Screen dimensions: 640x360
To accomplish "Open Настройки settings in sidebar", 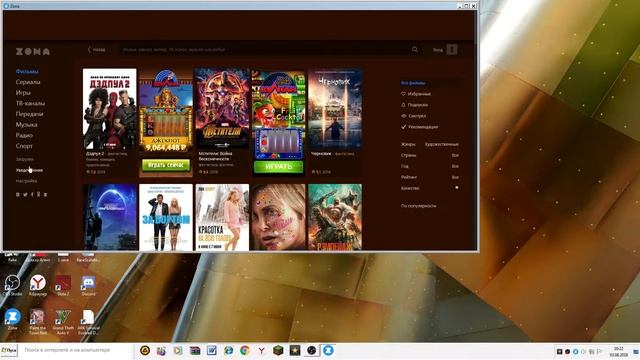I will coord(27,181).
